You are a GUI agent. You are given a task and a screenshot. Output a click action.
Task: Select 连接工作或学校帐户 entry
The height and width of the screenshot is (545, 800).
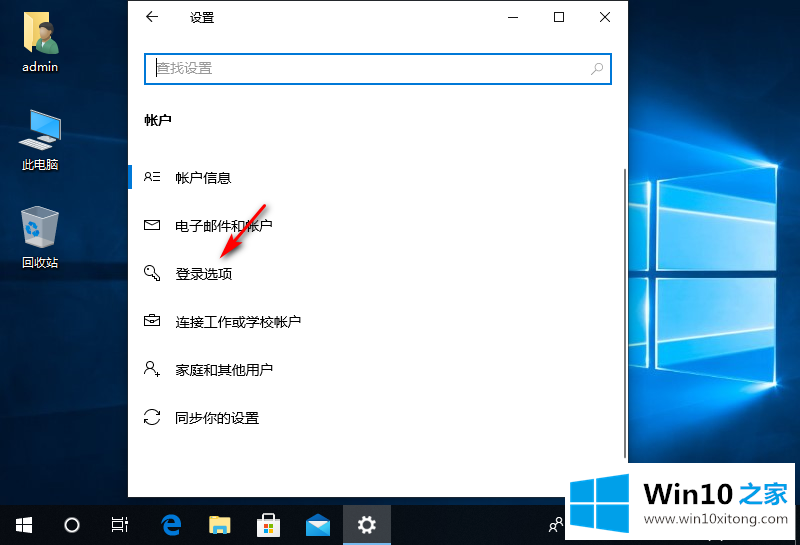pos(238,322)
